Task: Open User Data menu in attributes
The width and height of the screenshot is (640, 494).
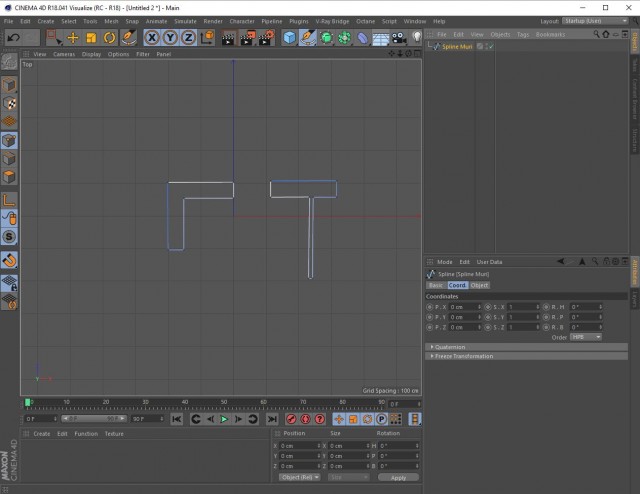Action: (x=489, y=262)
